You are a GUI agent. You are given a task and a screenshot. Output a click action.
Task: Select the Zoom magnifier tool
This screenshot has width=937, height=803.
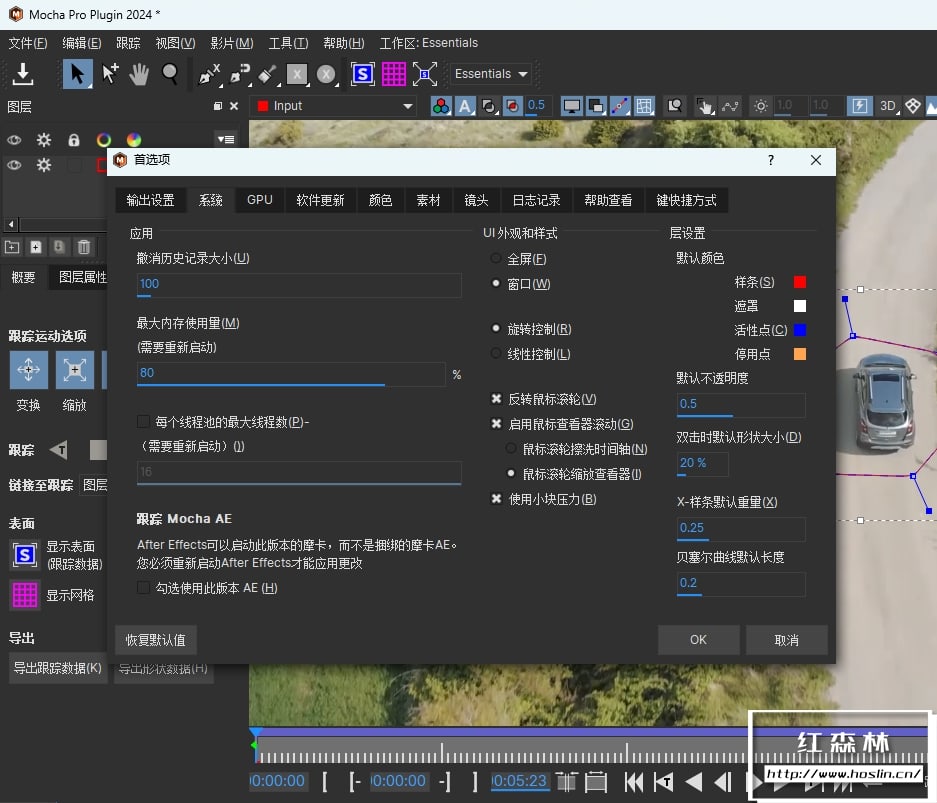coord(170,74)
